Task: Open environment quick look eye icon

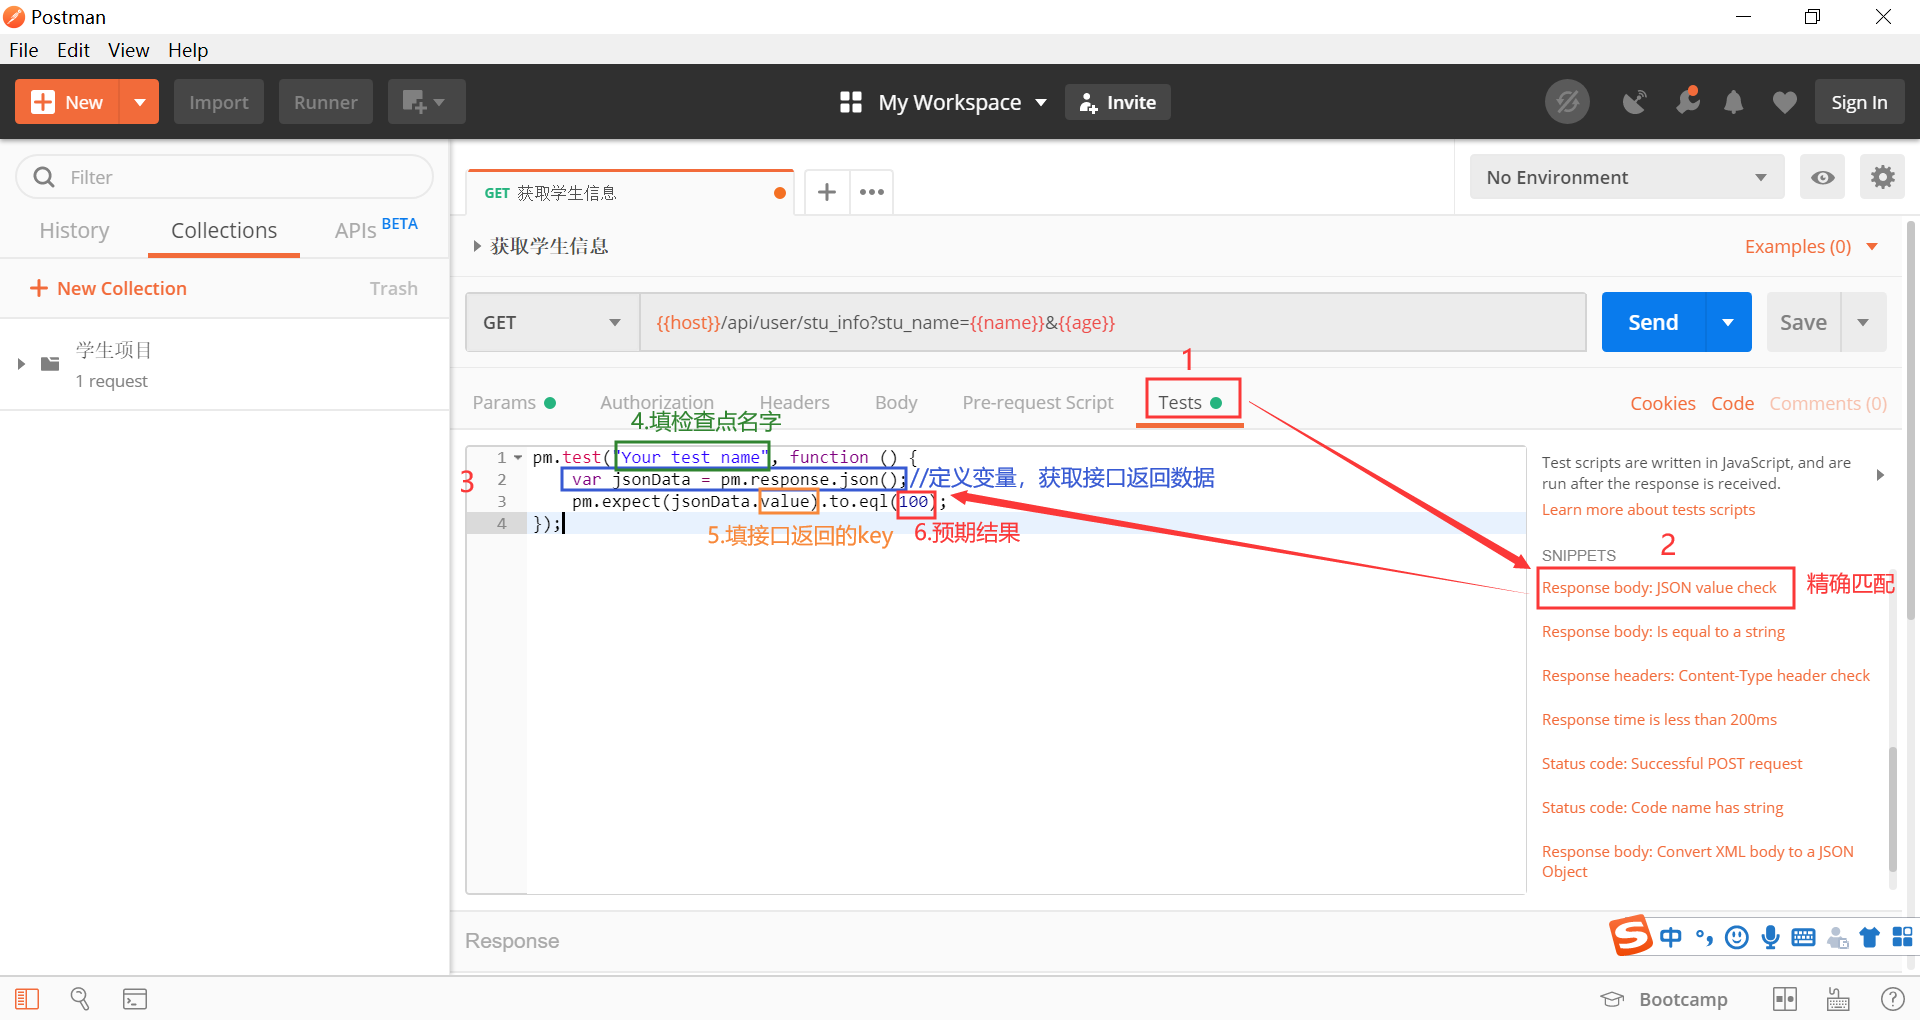Action: pos(1823,177)
